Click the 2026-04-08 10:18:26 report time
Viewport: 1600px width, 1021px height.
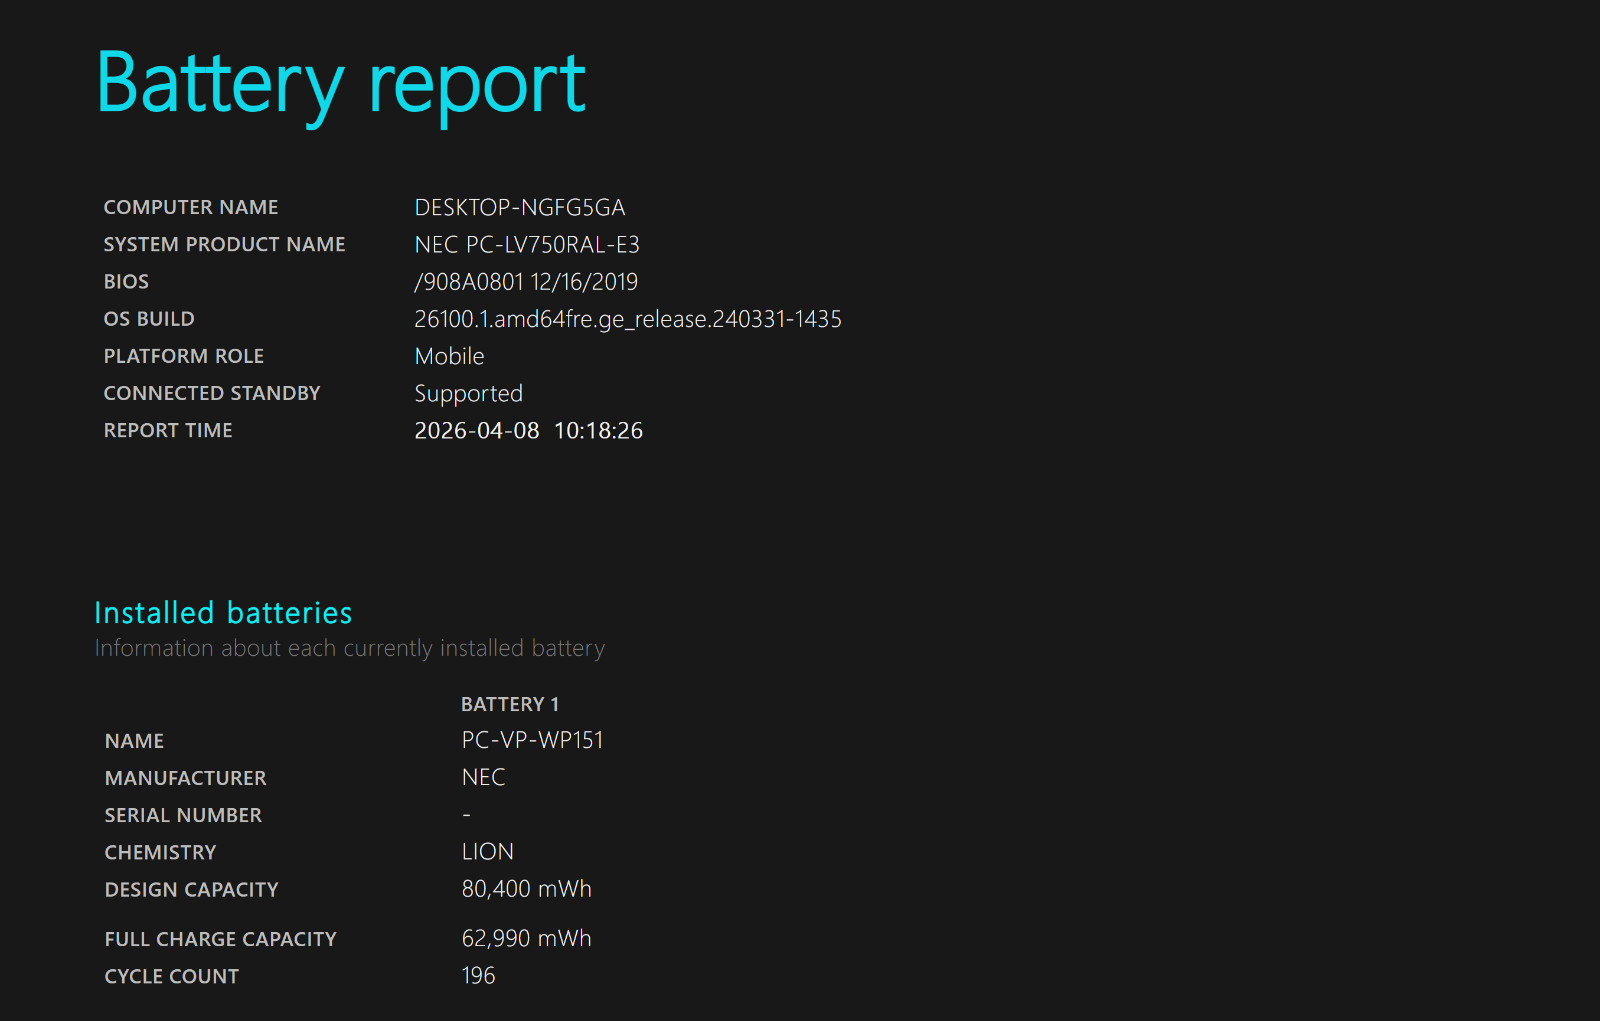(529, 430)
